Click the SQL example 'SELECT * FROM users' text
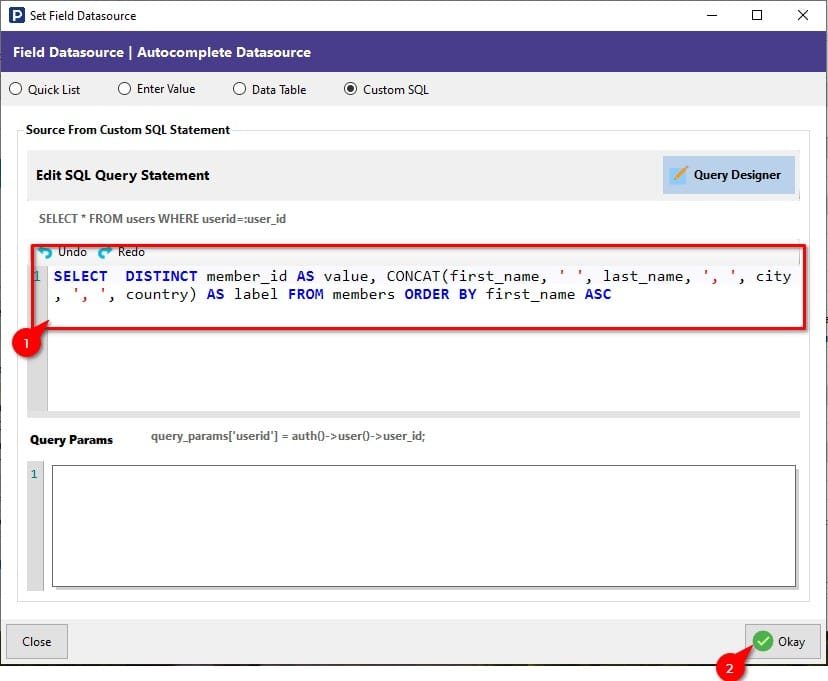The image size is (828, 681). 162,219
